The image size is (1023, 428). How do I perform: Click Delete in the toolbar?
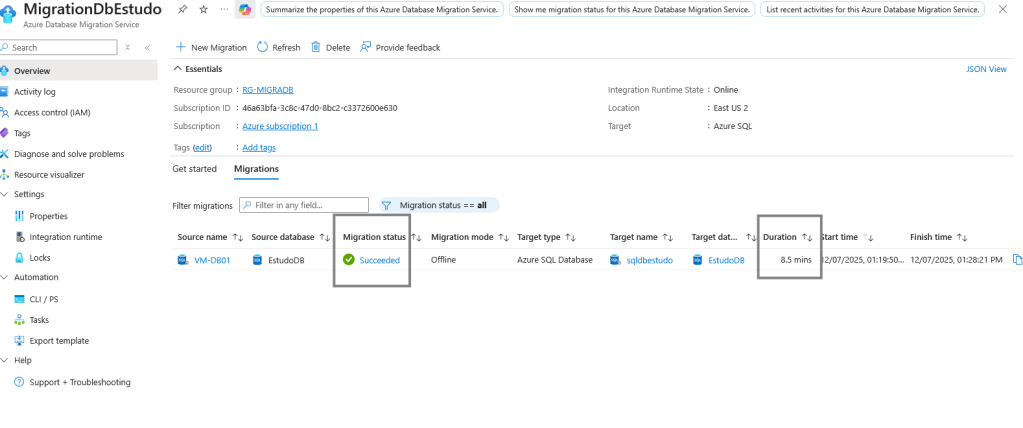pyautogui.click(x=330, y=47)
